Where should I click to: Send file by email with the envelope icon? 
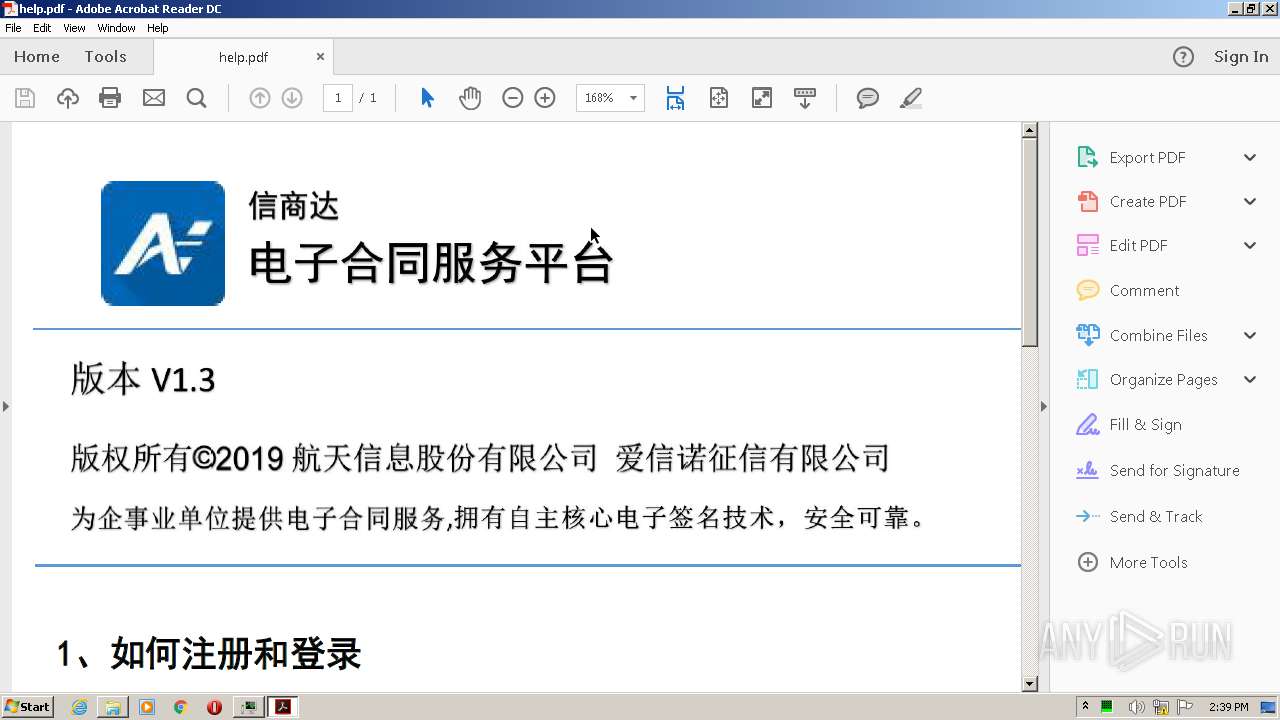[154, 98]
